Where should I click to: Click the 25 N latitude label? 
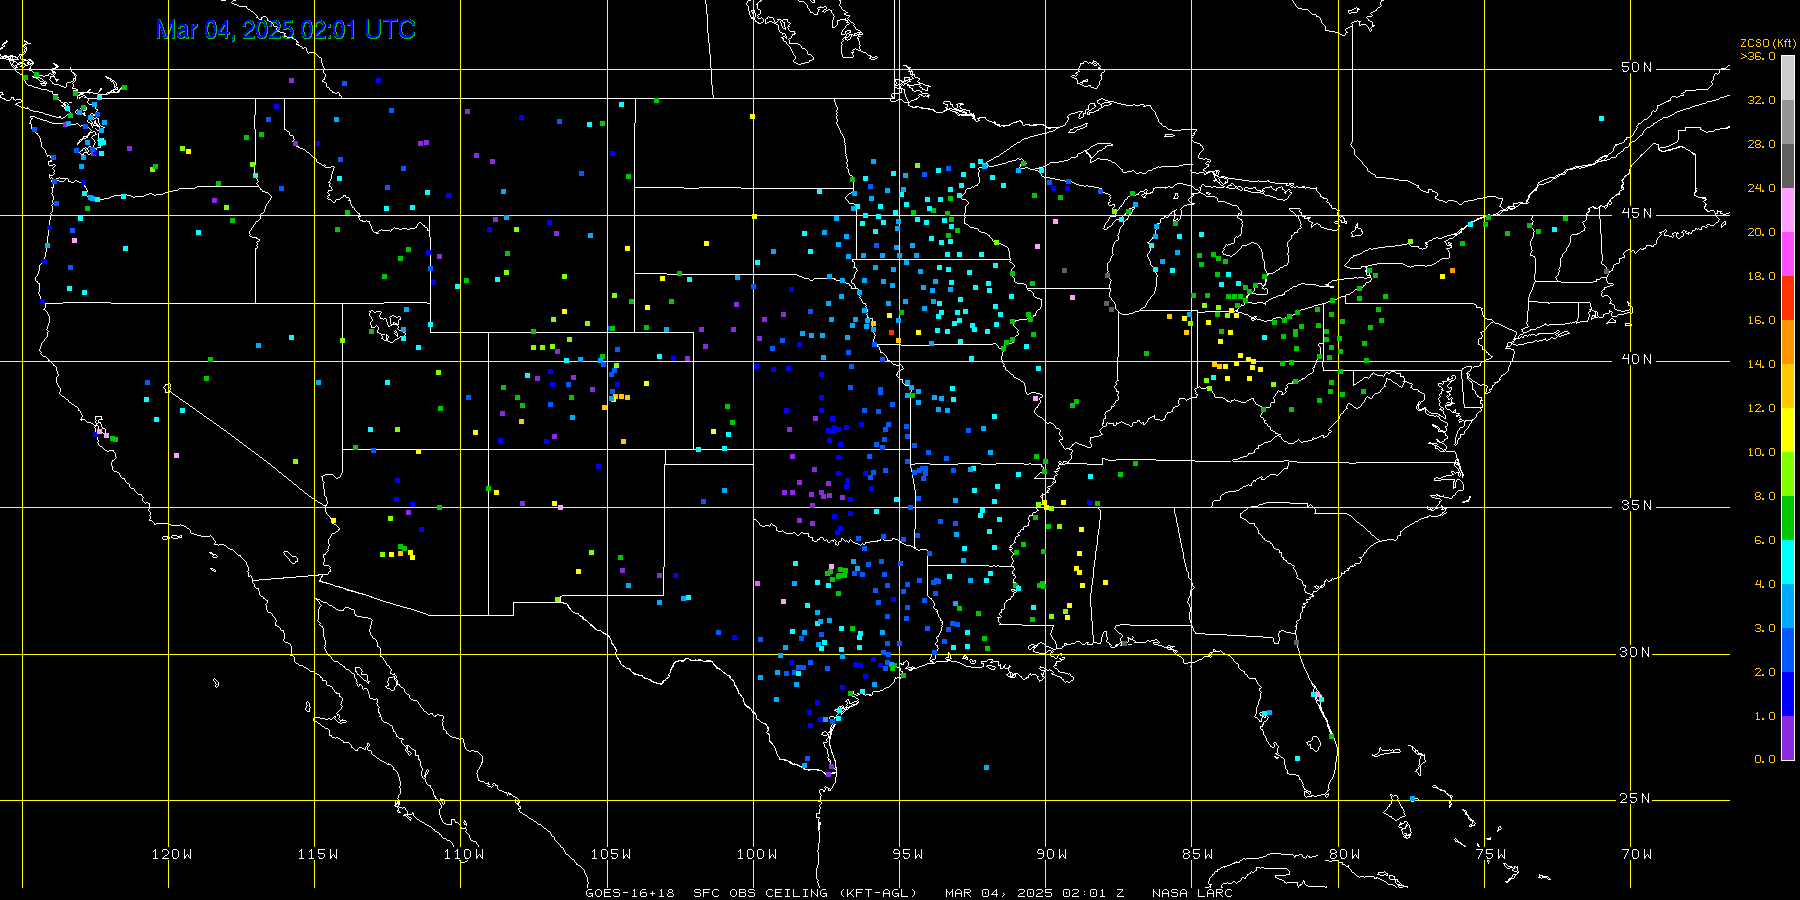(1636, 798)
